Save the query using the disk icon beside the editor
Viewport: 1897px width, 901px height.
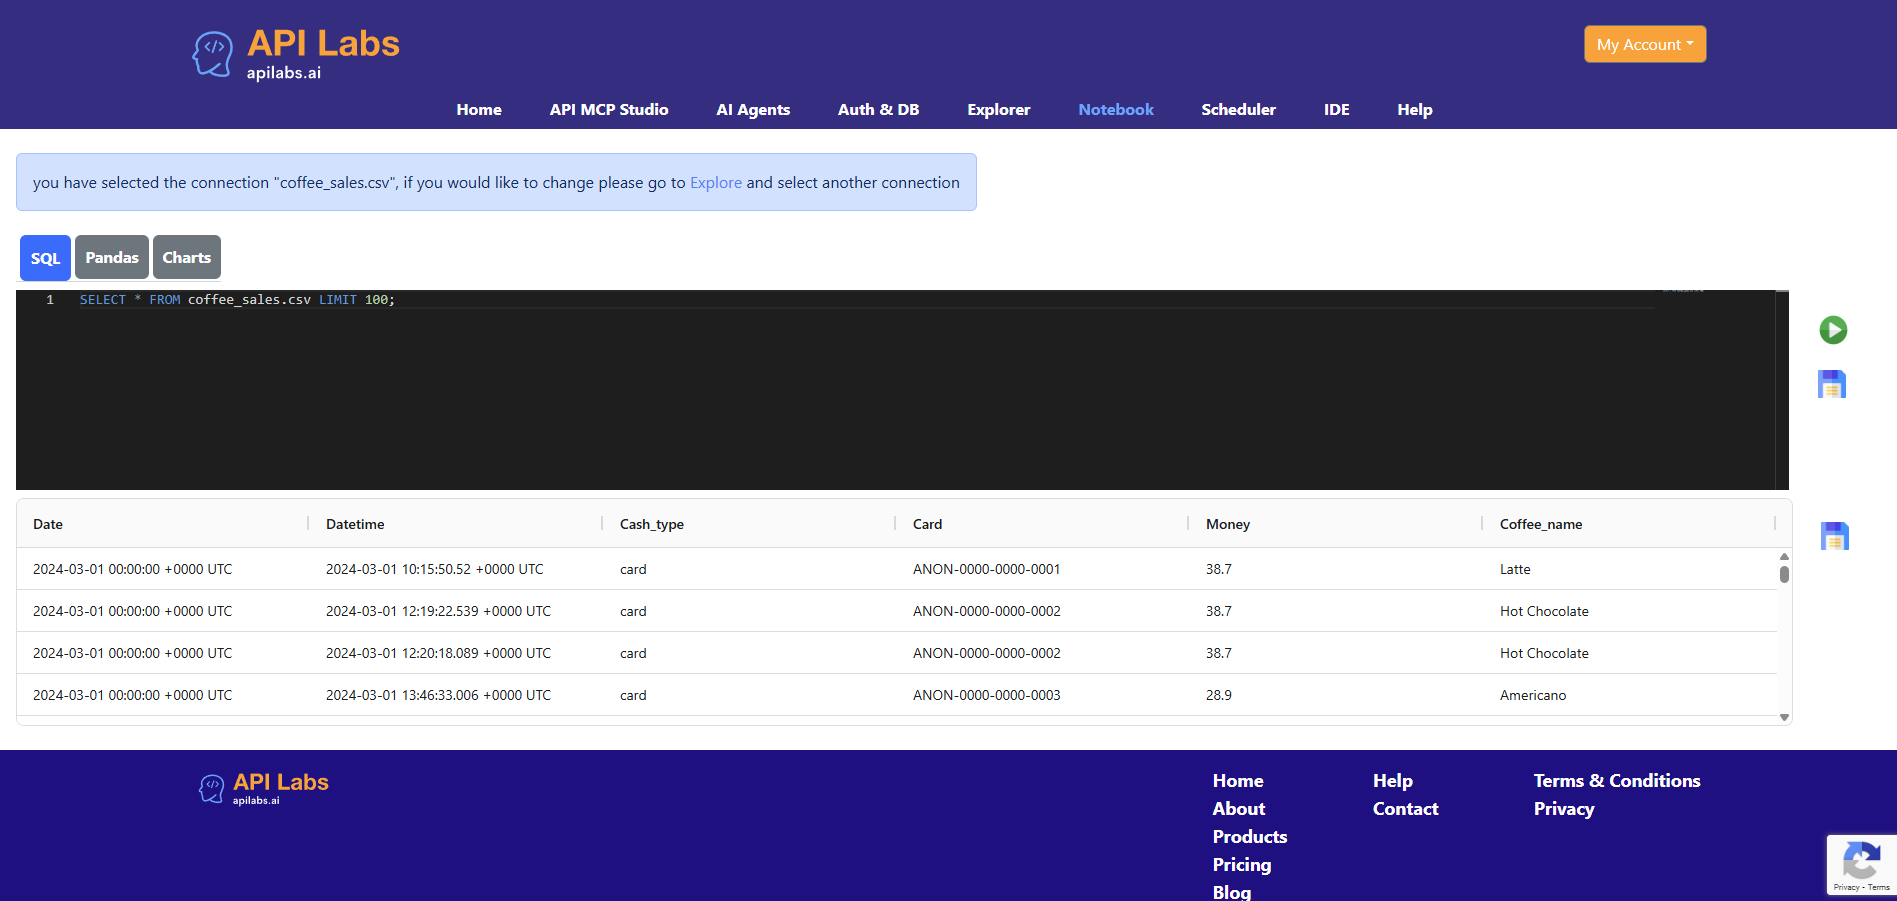pos(1832,384)
